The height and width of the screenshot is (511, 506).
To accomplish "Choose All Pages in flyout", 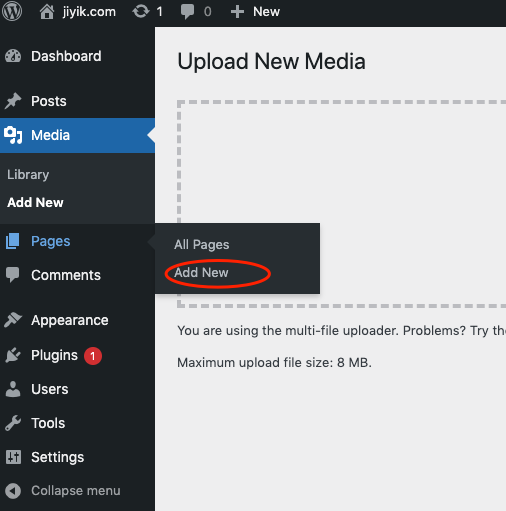I will tap(202, 245).
